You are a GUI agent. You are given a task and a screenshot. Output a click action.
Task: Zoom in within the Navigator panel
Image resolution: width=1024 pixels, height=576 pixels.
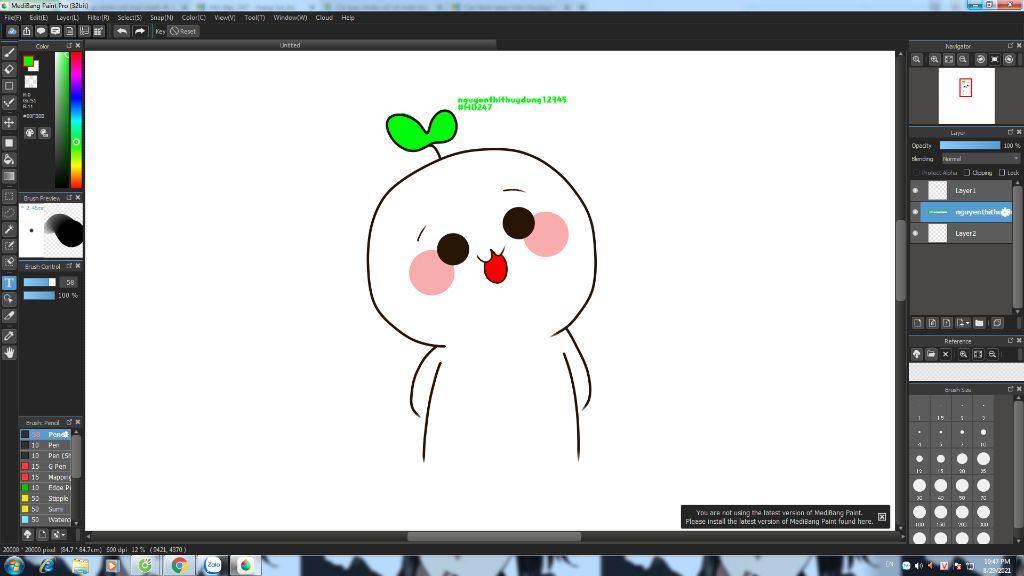click(935, 59)
